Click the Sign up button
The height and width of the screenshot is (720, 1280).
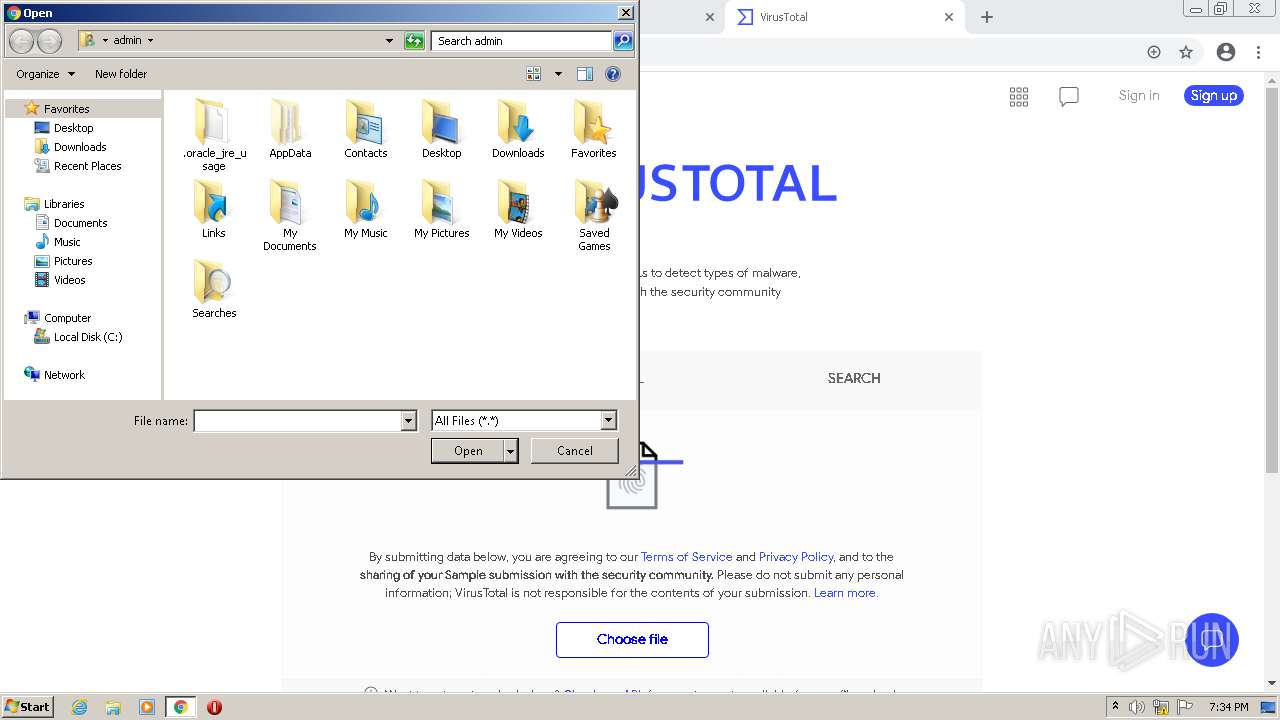pyautogui.click(x=1214, y=96)
